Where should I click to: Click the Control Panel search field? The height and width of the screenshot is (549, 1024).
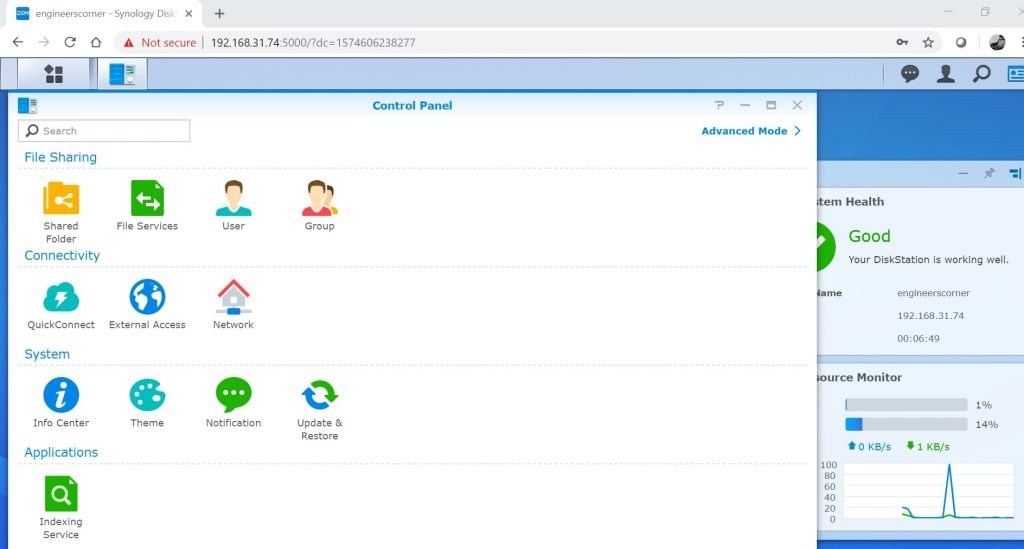(104, 131)
